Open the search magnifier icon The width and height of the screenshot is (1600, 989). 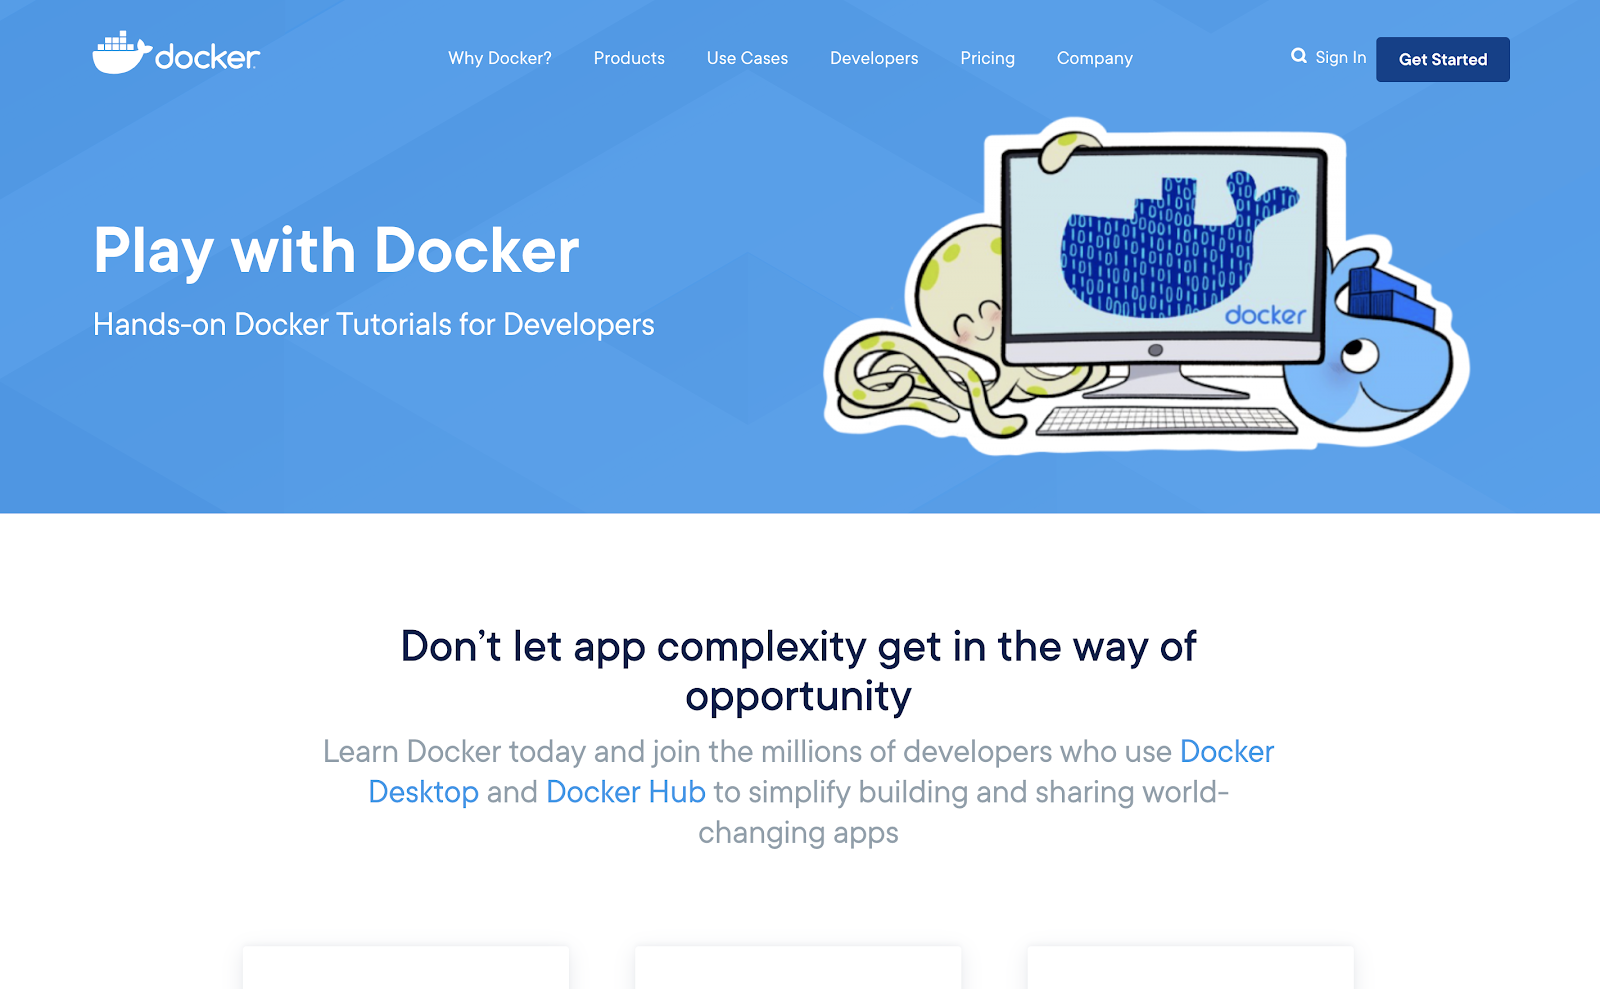coord(1299,56)
